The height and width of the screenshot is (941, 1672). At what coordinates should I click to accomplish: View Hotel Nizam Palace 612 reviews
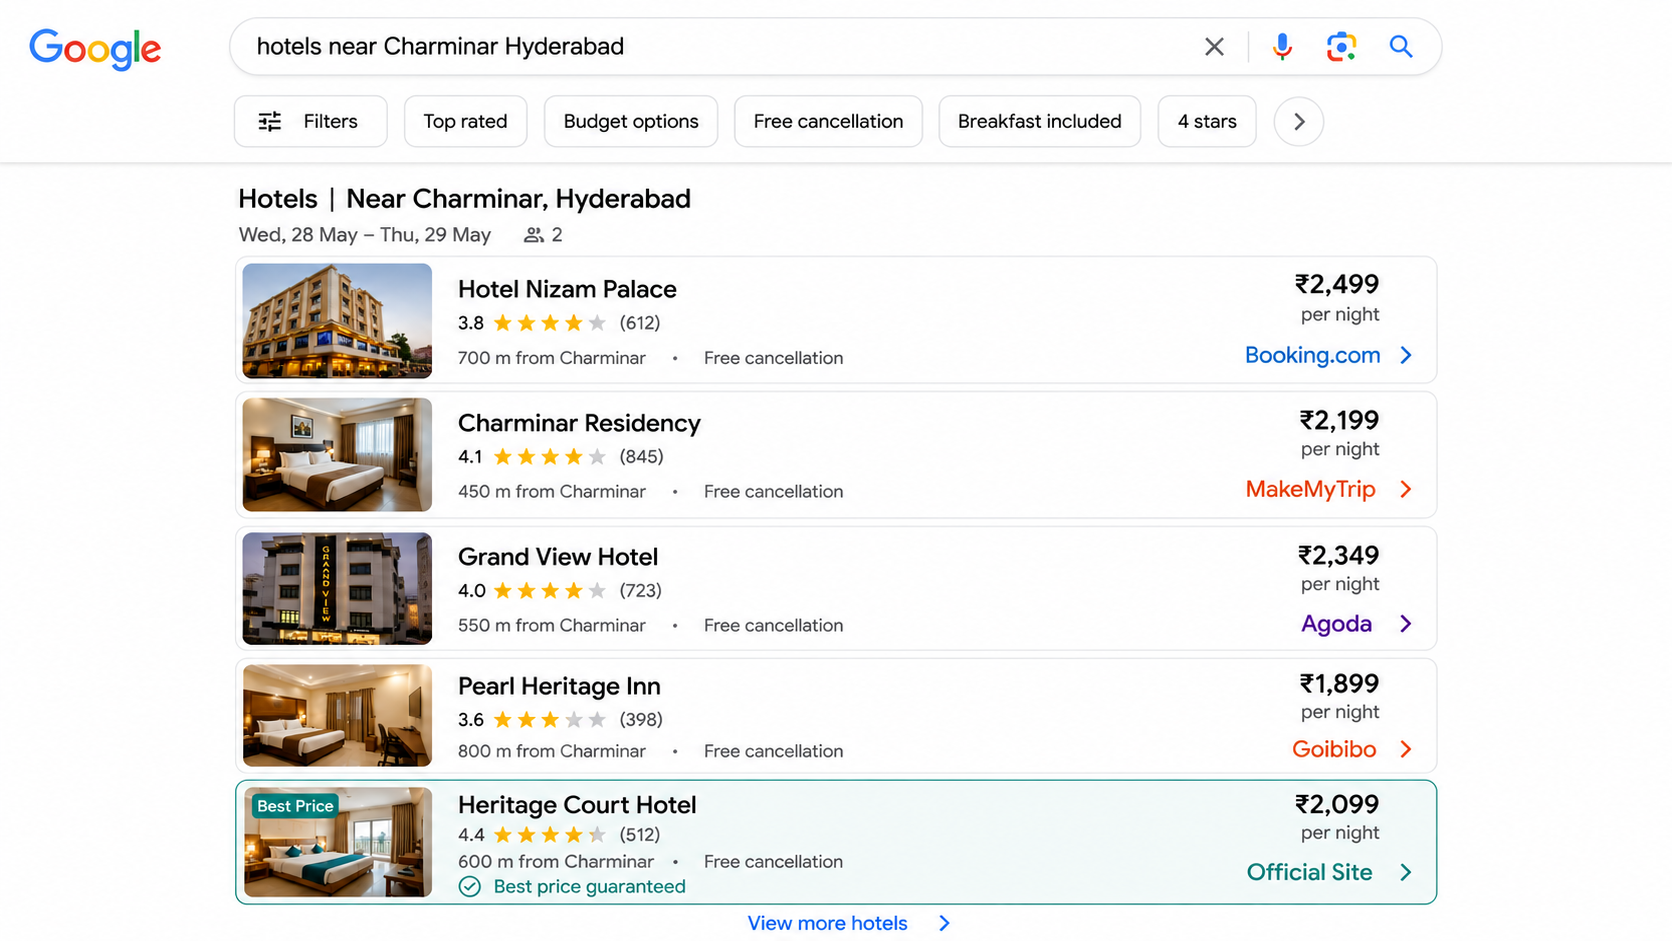click(640, 323)
